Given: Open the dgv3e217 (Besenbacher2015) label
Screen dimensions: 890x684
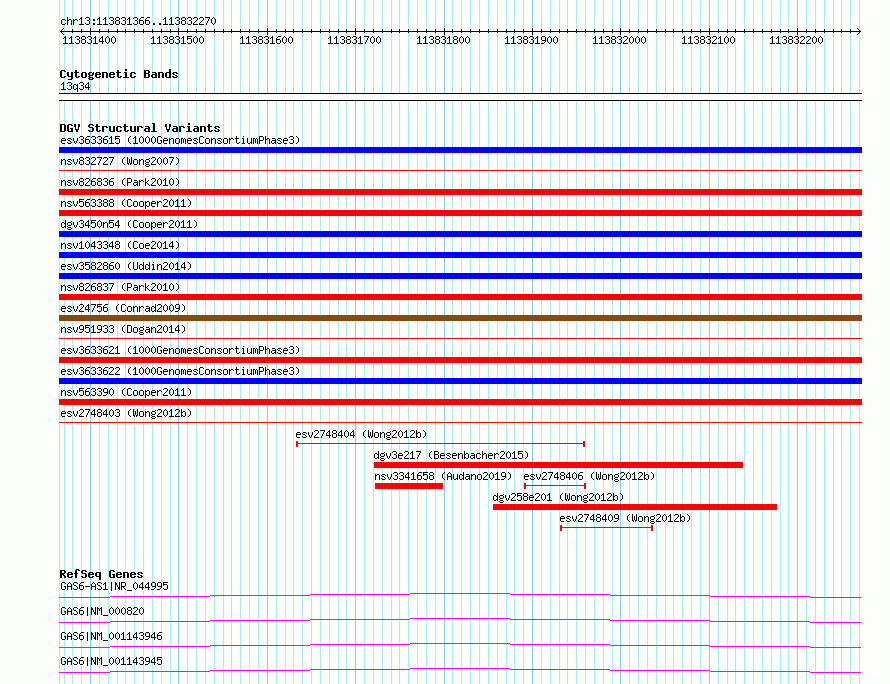Looking at the screenshot, I should coord(451,455).
